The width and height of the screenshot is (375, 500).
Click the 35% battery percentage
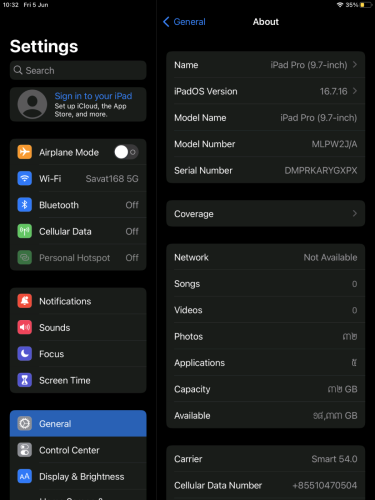point(352,5)
